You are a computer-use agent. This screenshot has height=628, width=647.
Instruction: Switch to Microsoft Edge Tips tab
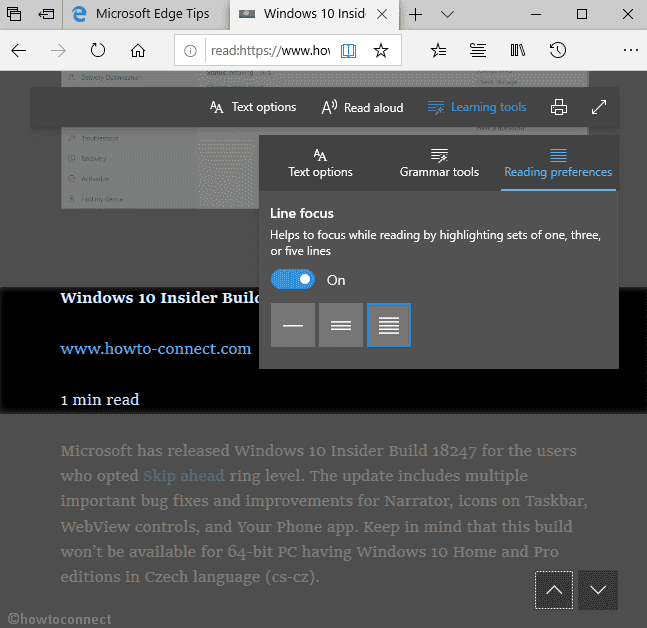click(x=146, y=14)
